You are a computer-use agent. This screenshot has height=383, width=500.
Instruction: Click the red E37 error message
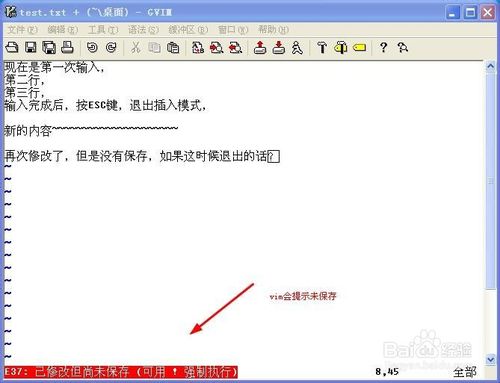tap(121, 372)
